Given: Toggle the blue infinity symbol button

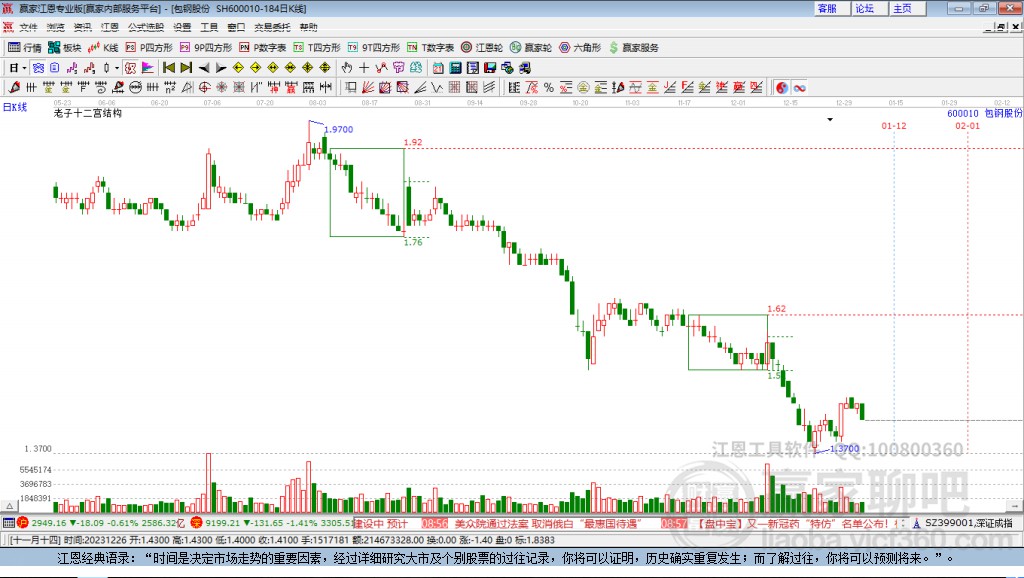Looking at the screenshot, I should pyautogui.click(x=799, y=88).
